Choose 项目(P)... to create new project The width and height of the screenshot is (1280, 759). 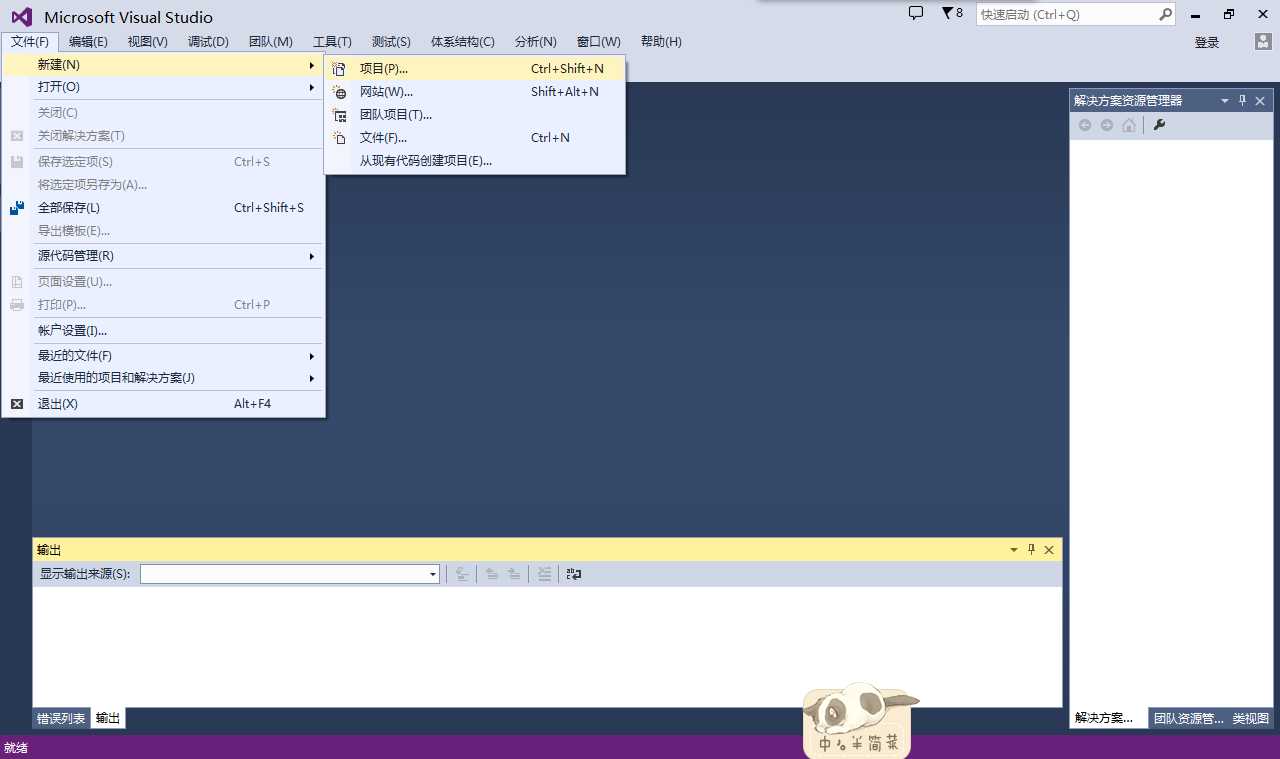475,69
